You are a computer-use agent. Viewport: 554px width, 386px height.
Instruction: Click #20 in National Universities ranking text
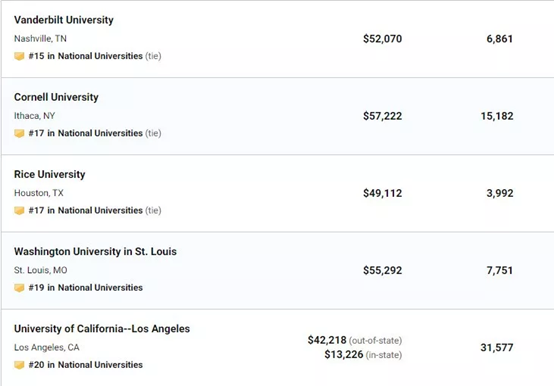[86, 365]
